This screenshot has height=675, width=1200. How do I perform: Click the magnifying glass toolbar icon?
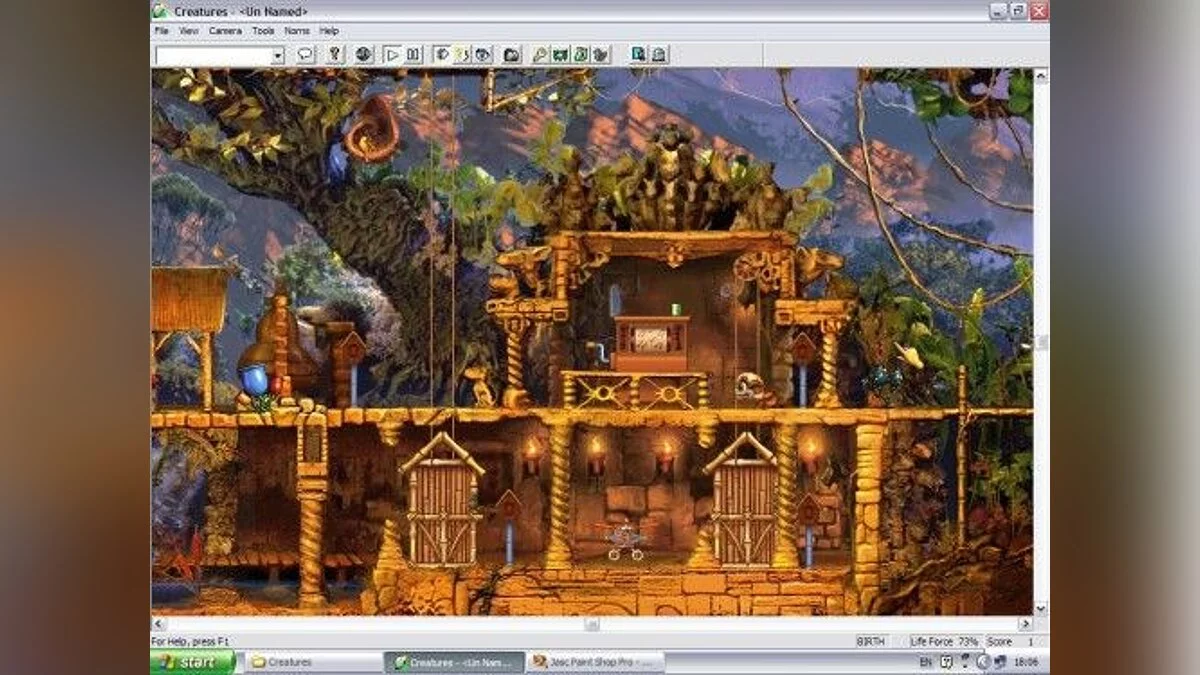pyautogui.click(x=540, y=55)
